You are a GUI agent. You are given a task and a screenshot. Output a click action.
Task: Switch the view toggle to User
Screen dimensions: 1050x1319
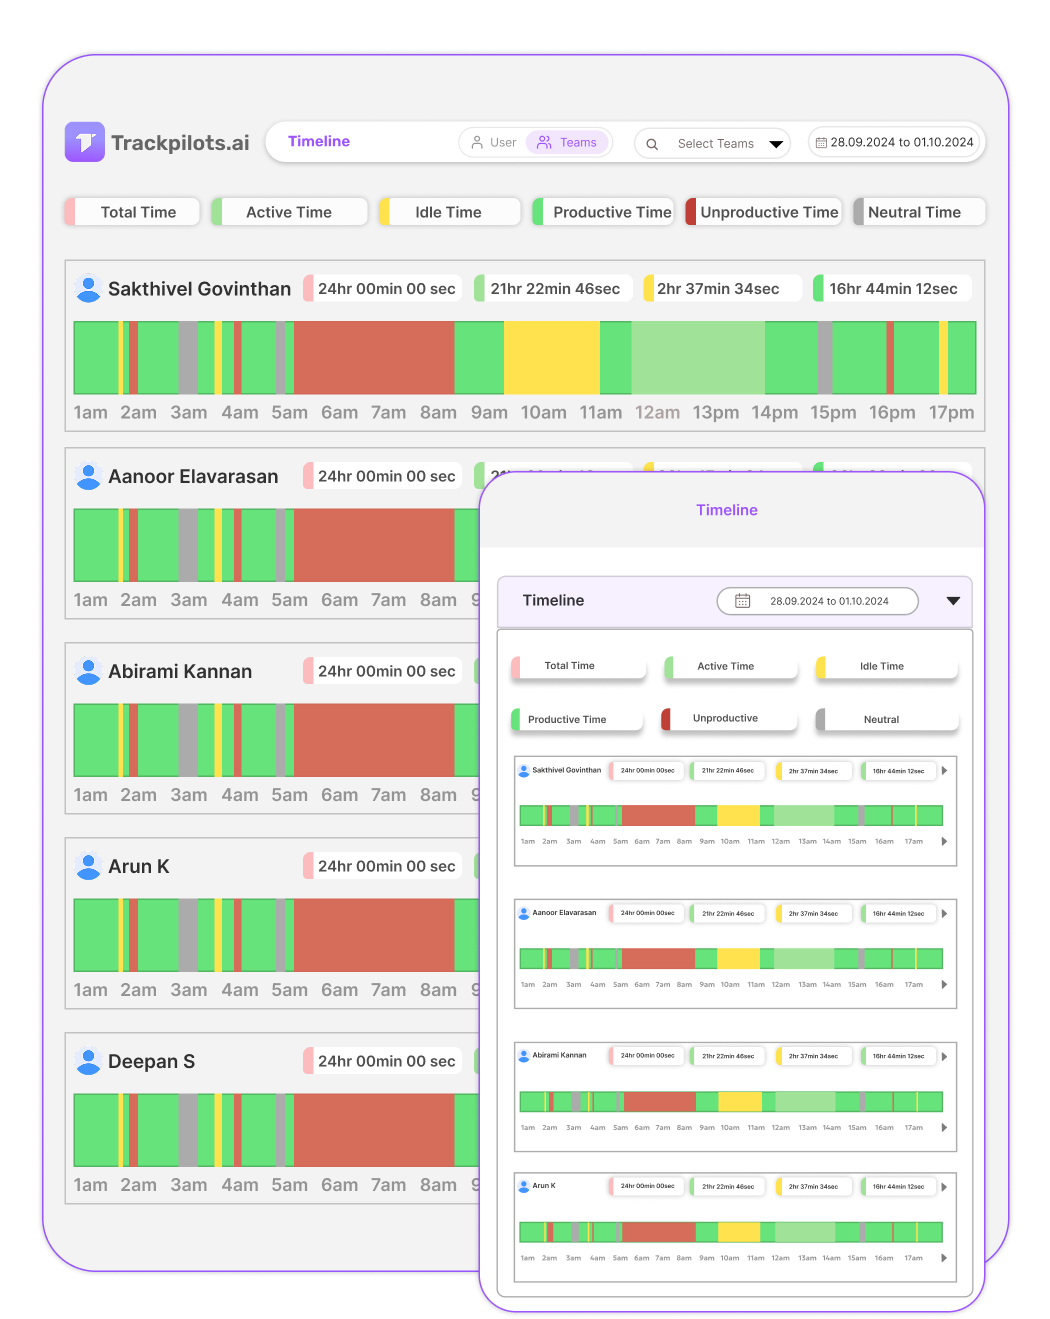pyautogui.click(x=494, y=143)
